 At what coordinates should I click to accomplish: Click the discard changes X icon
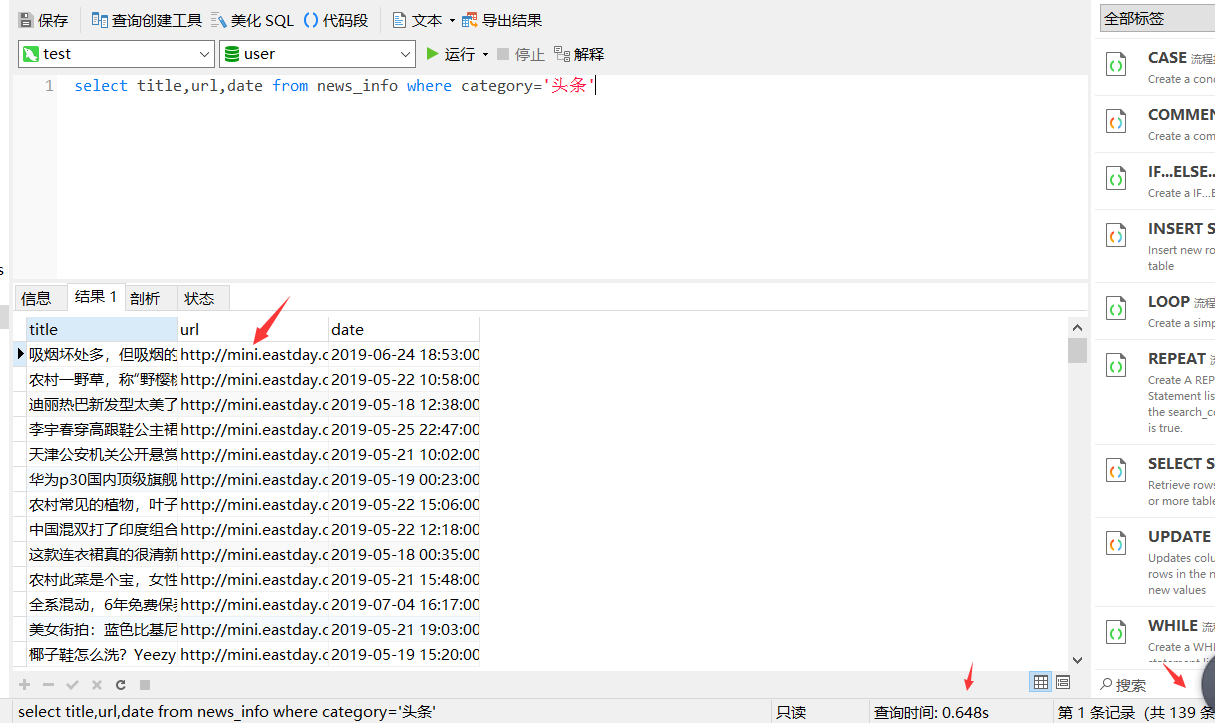[96, 685]
